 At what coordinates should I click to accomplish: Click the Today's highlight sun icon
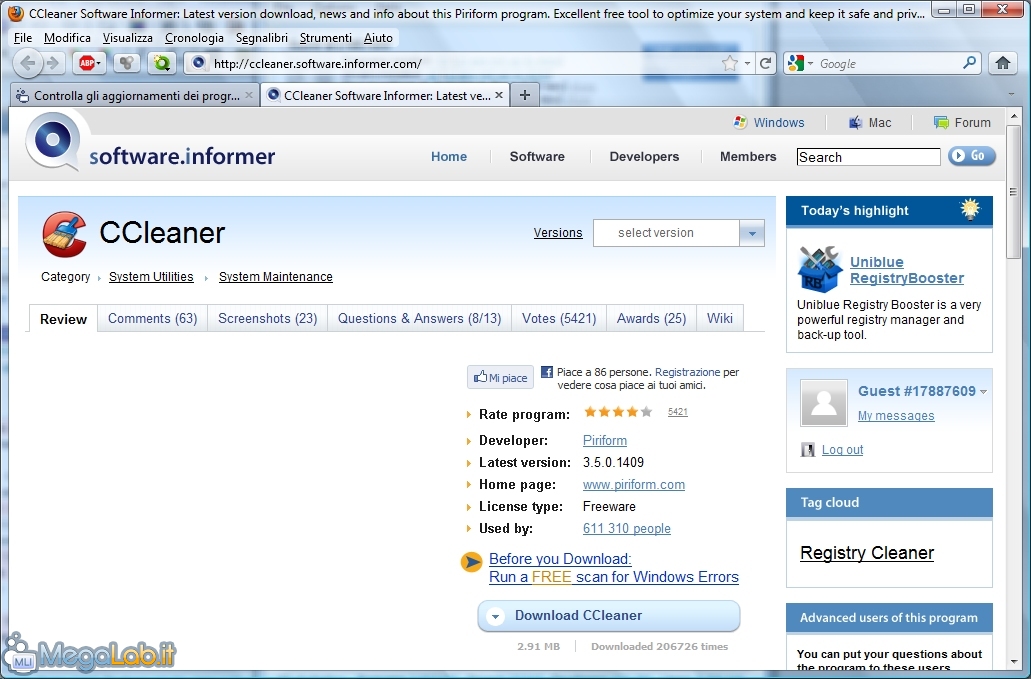pos(970,210)
